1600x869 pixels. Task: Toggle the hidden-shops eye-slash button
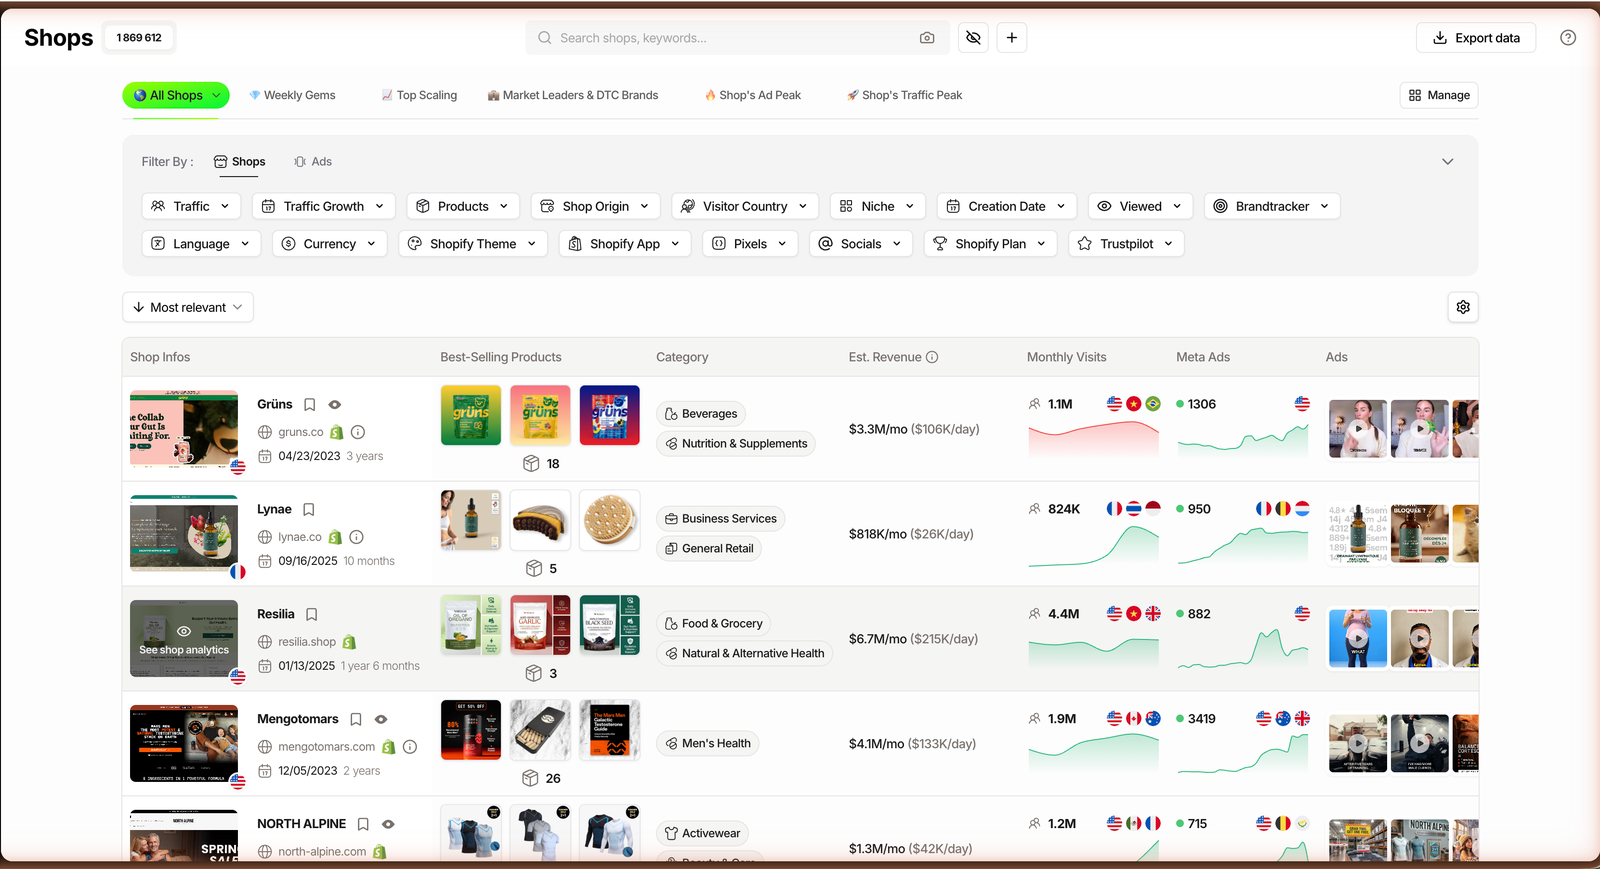point(973,38)
